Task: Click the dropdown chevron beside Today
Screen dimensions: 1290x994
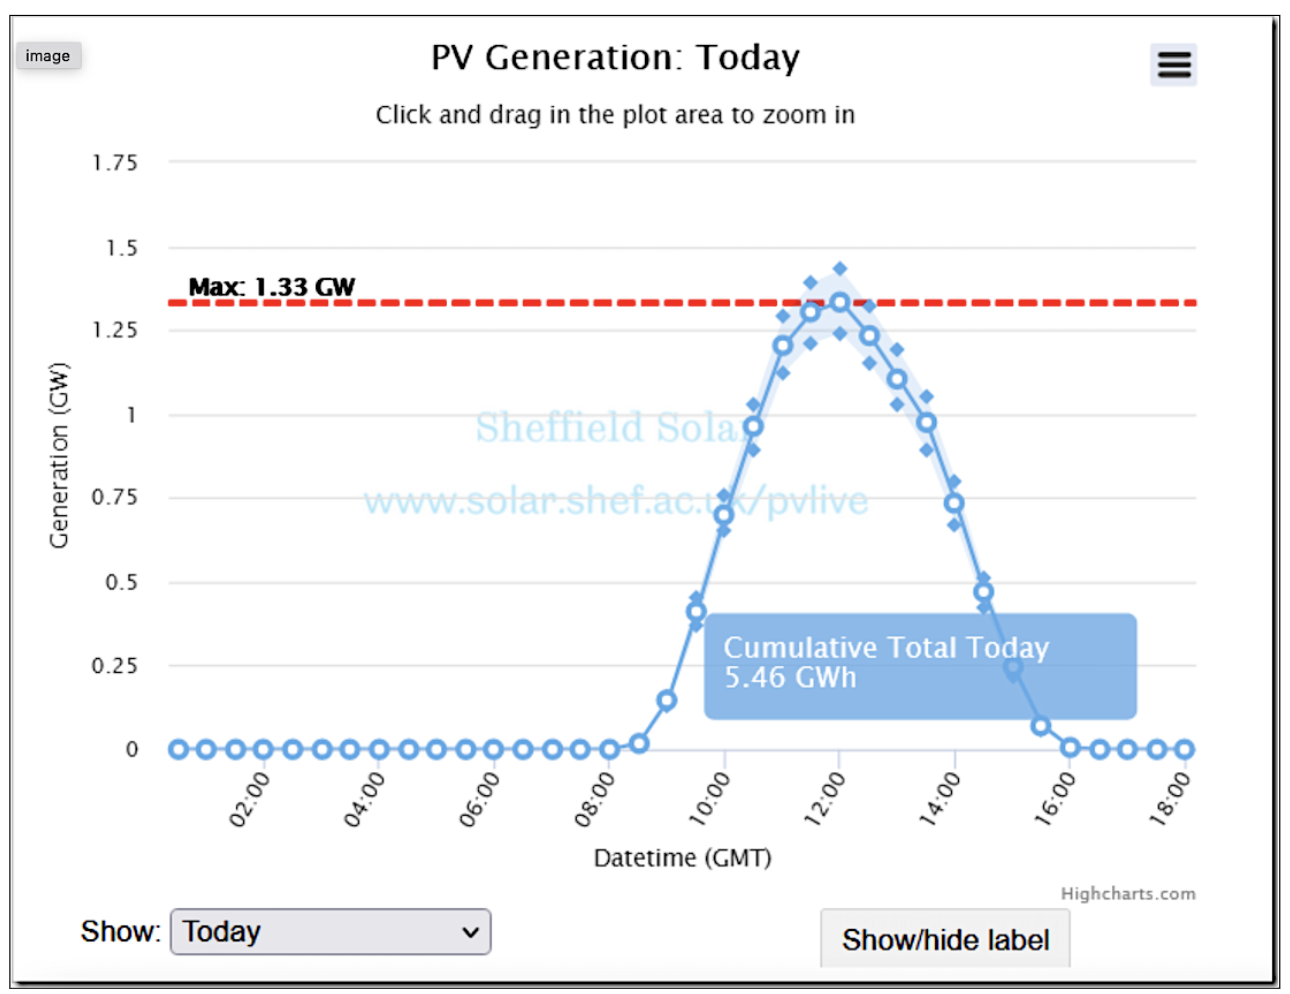Action: (x=470, y=932)
